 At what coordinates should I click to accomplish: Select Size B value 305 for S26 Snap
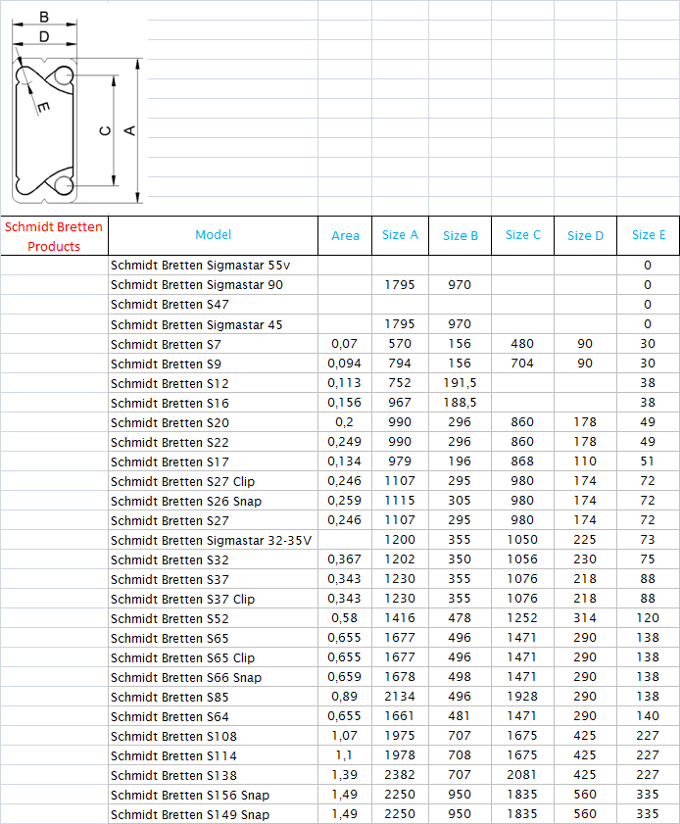pyautogui.click(x=460, y=500)
